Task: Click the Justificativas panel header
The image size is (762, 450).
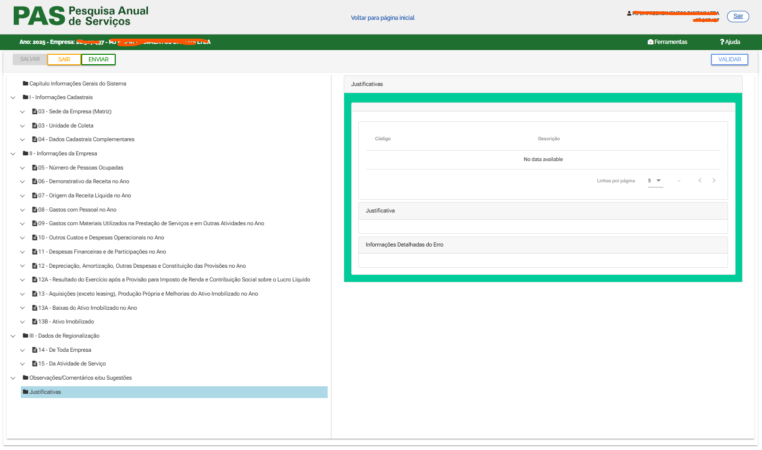Action: point(543,84)
